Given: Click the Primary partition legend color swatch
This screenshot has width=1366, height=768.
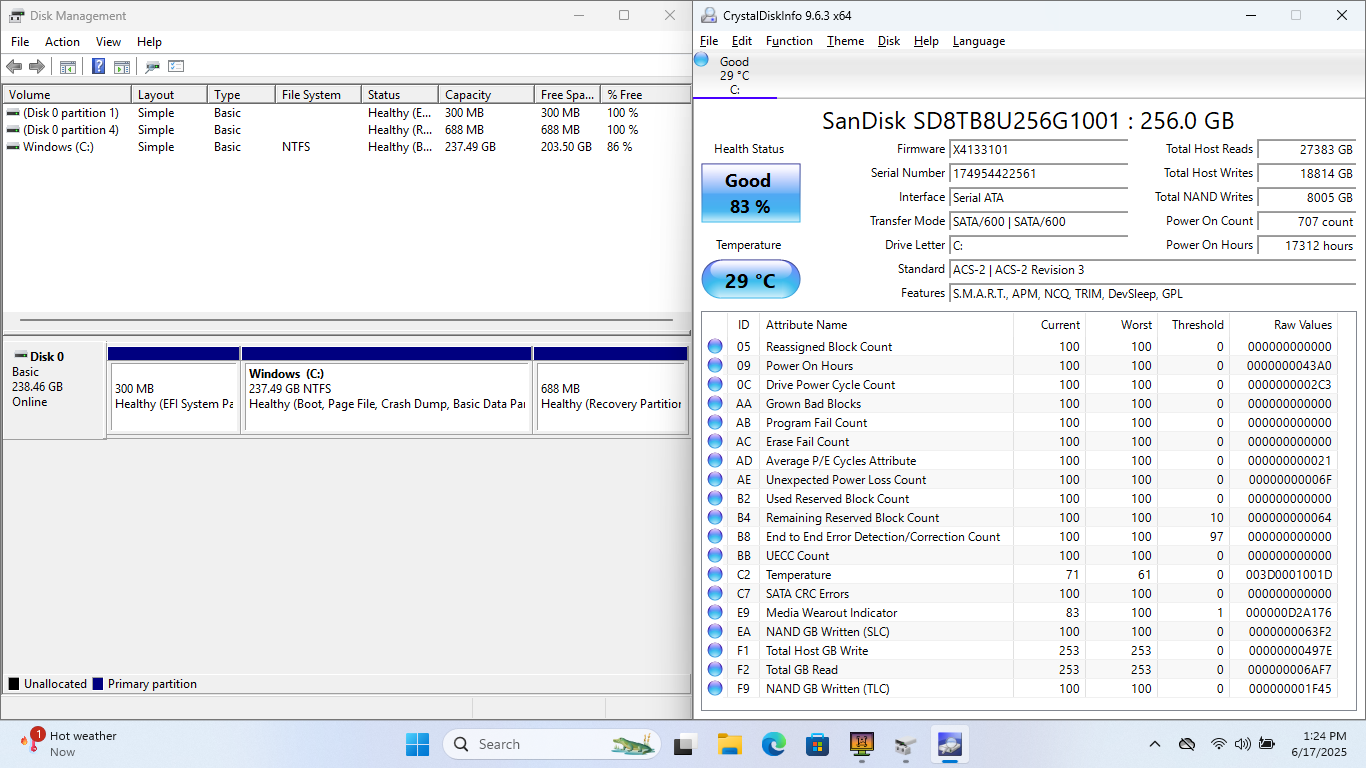Looking at the screenshot, I should [98, 684].
